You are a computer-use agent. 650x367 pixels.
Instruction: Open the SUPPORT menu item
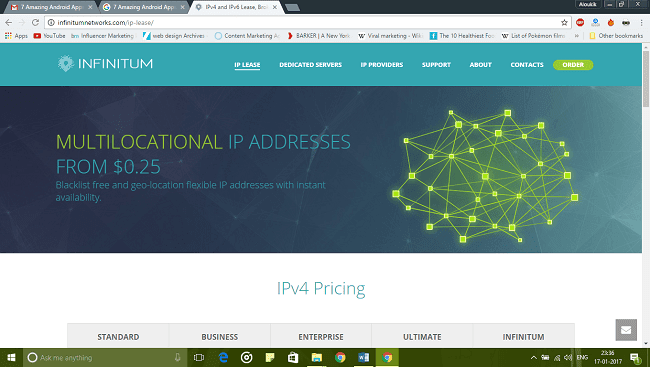click(x=436, y=65)
